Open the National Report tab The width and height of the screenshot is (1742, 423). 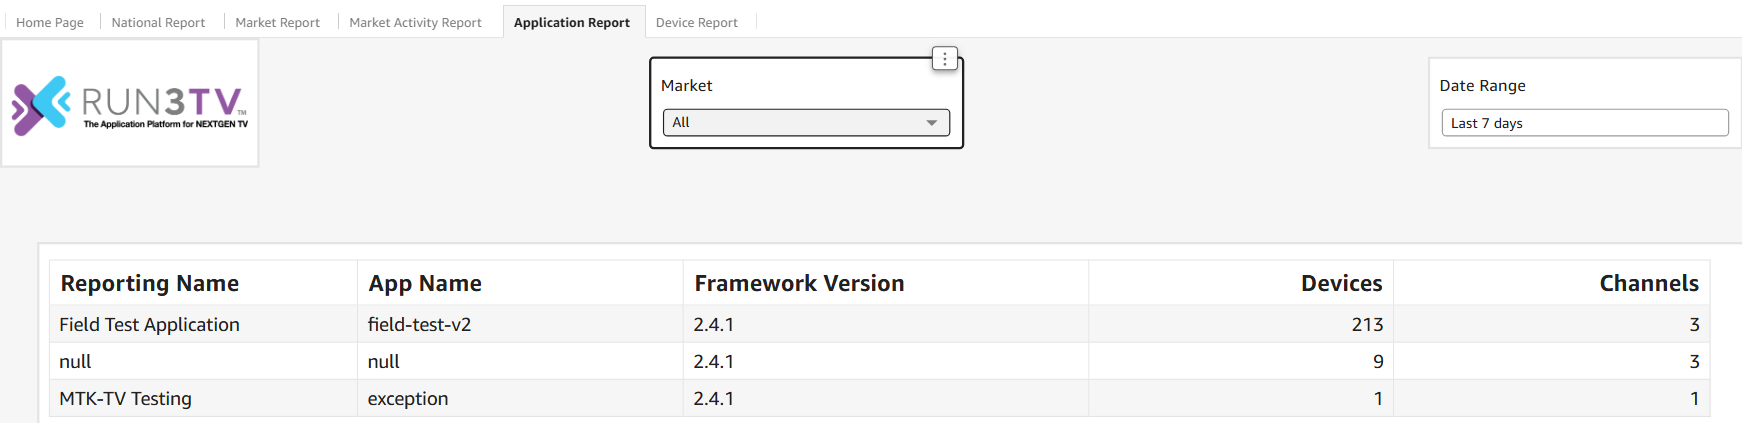click(x=158, y=22)
